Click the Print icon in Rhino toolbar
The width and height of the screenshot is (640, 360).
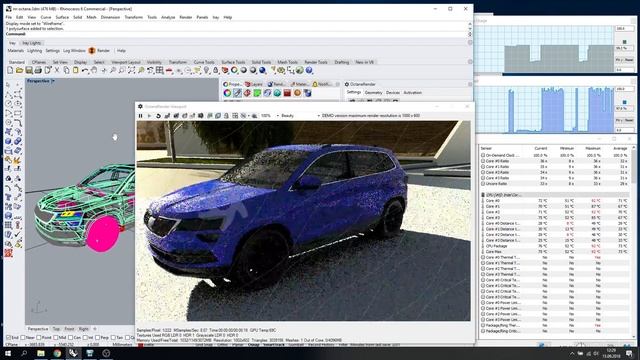(x=38, y=71)
